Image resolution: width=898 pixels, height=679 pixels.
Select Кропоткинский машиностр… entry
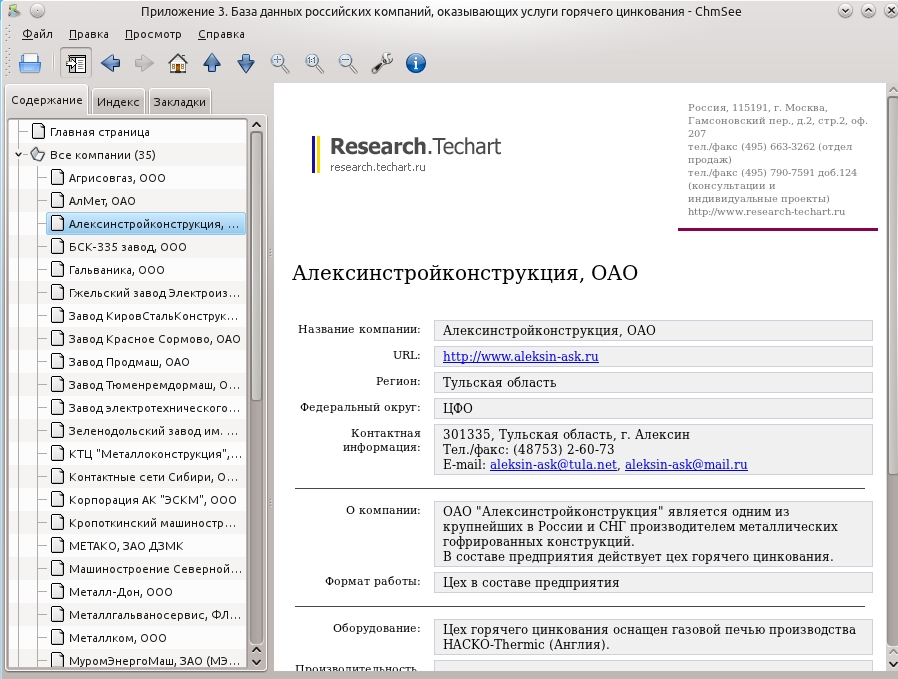click(x=152, y=523)
